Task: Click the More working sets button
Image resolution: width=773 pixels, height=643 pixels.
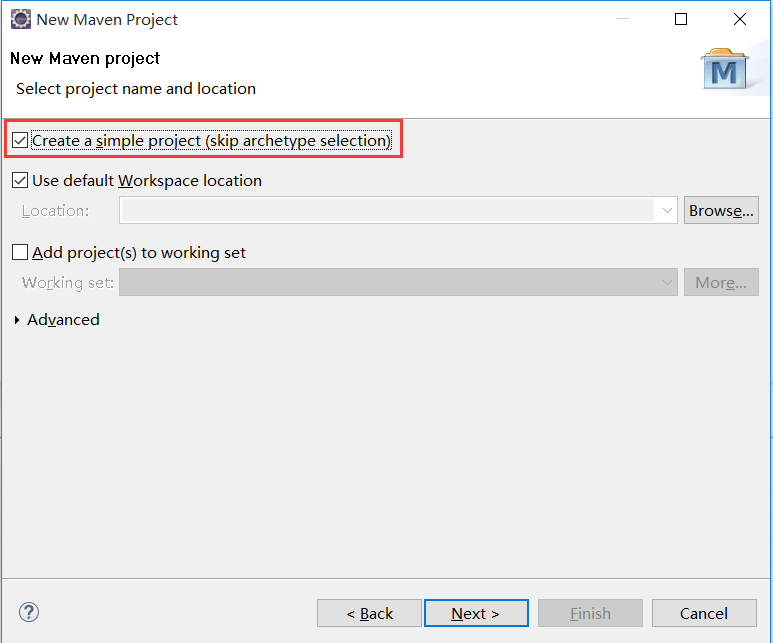Action: [x=721, y=283]
